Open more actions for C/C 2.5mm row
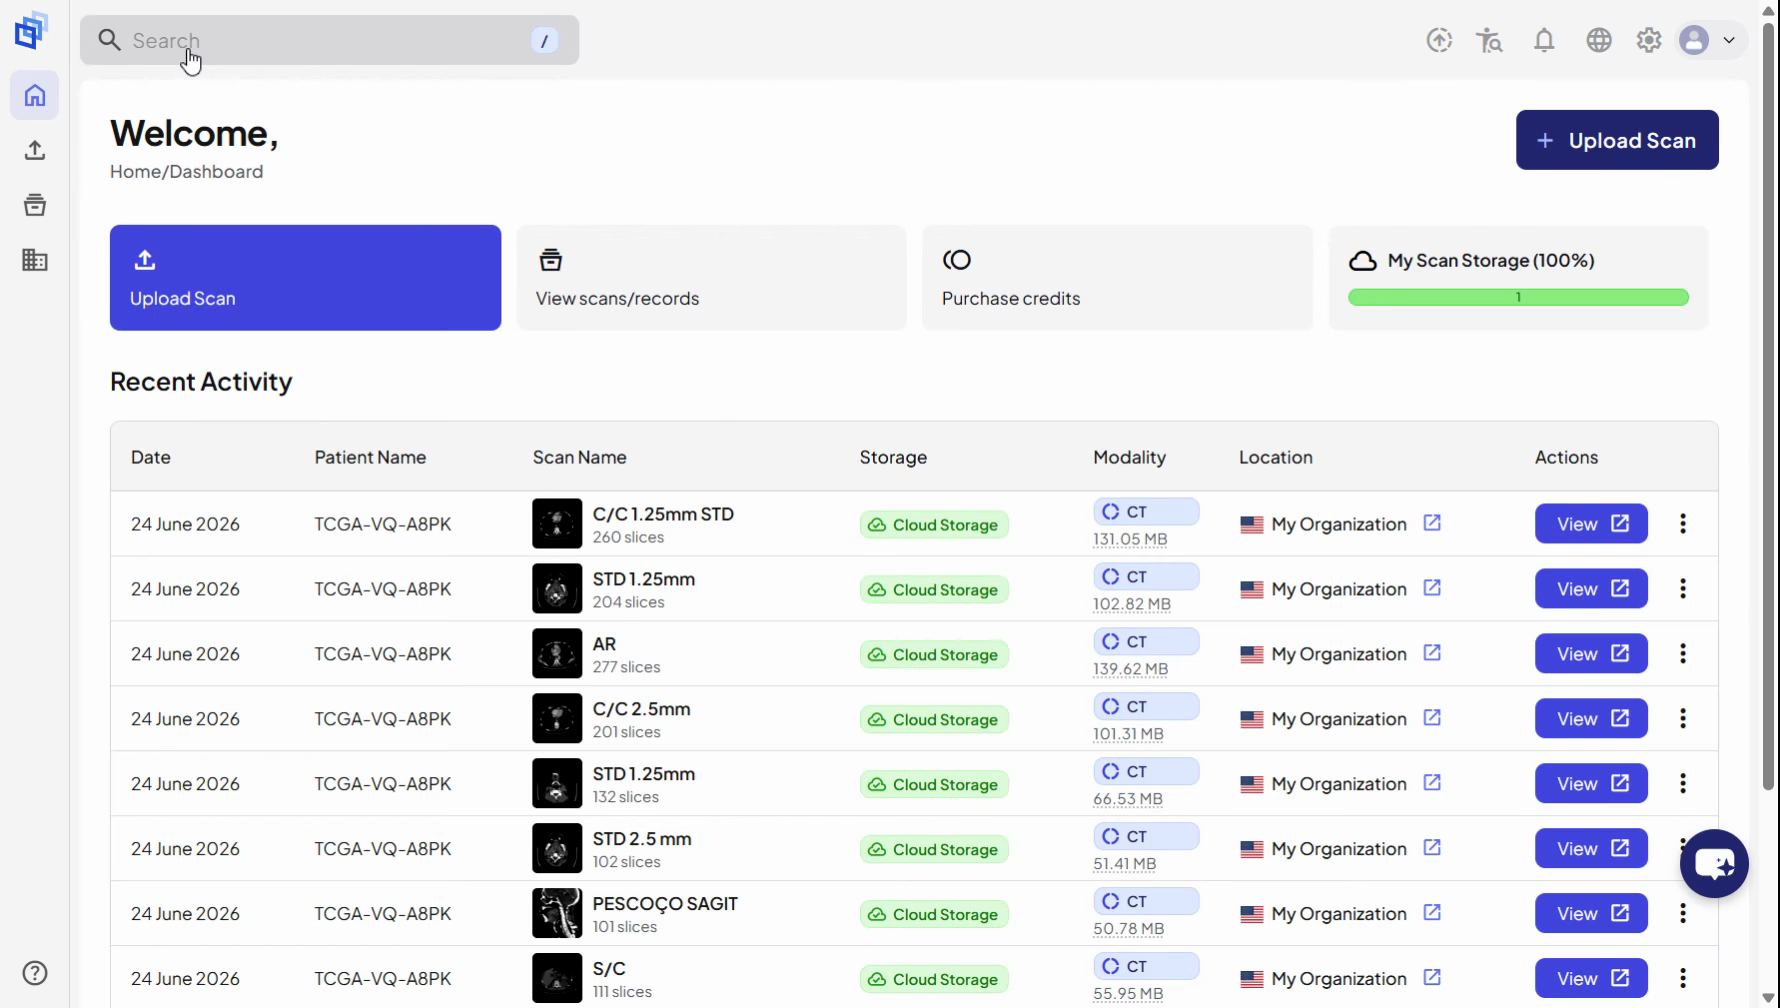 [x=1683, y=719]
